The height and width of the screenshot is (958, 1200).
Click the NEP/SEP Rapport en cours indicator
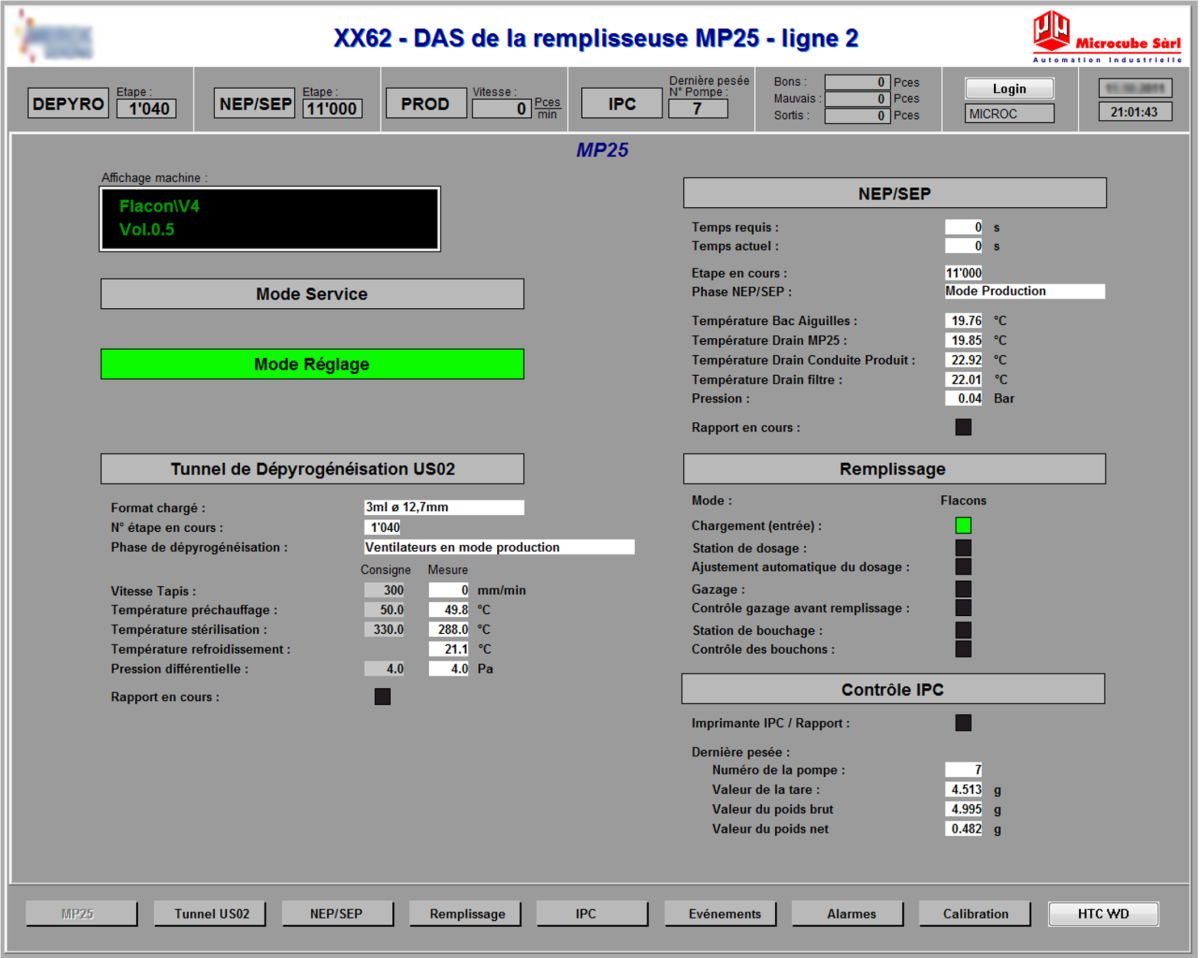click(963, 428)
